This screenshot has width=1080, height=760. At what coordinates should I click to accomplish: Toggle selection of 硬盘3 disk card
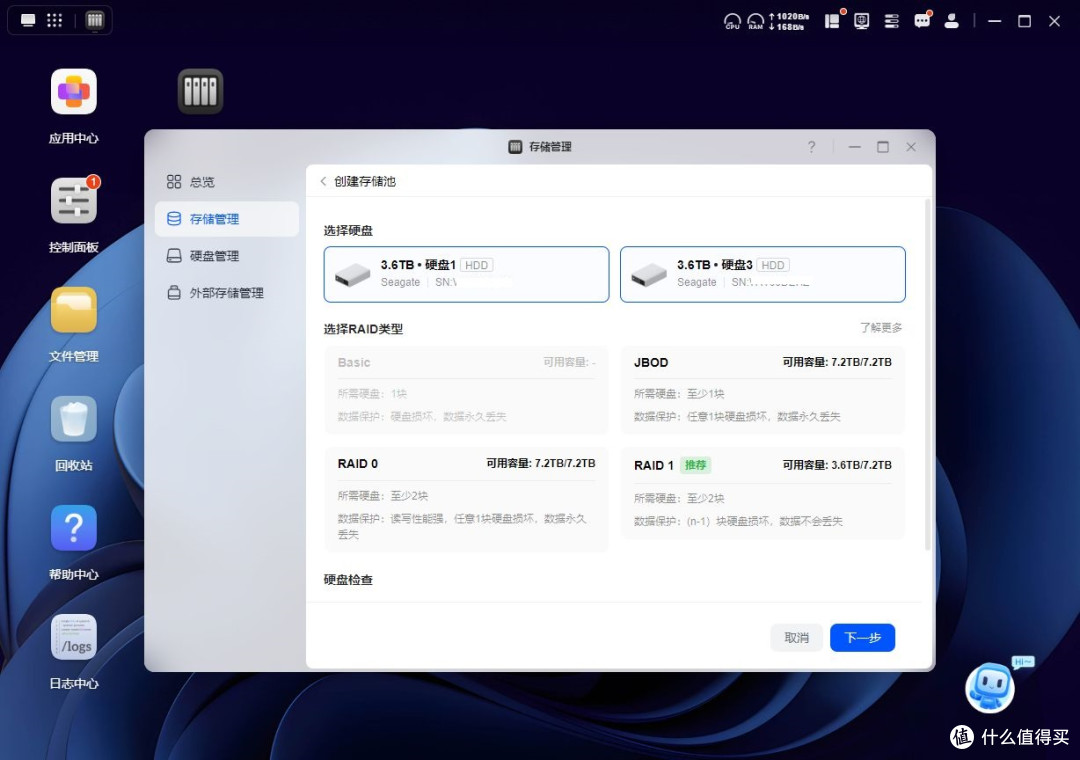(762, 274)
